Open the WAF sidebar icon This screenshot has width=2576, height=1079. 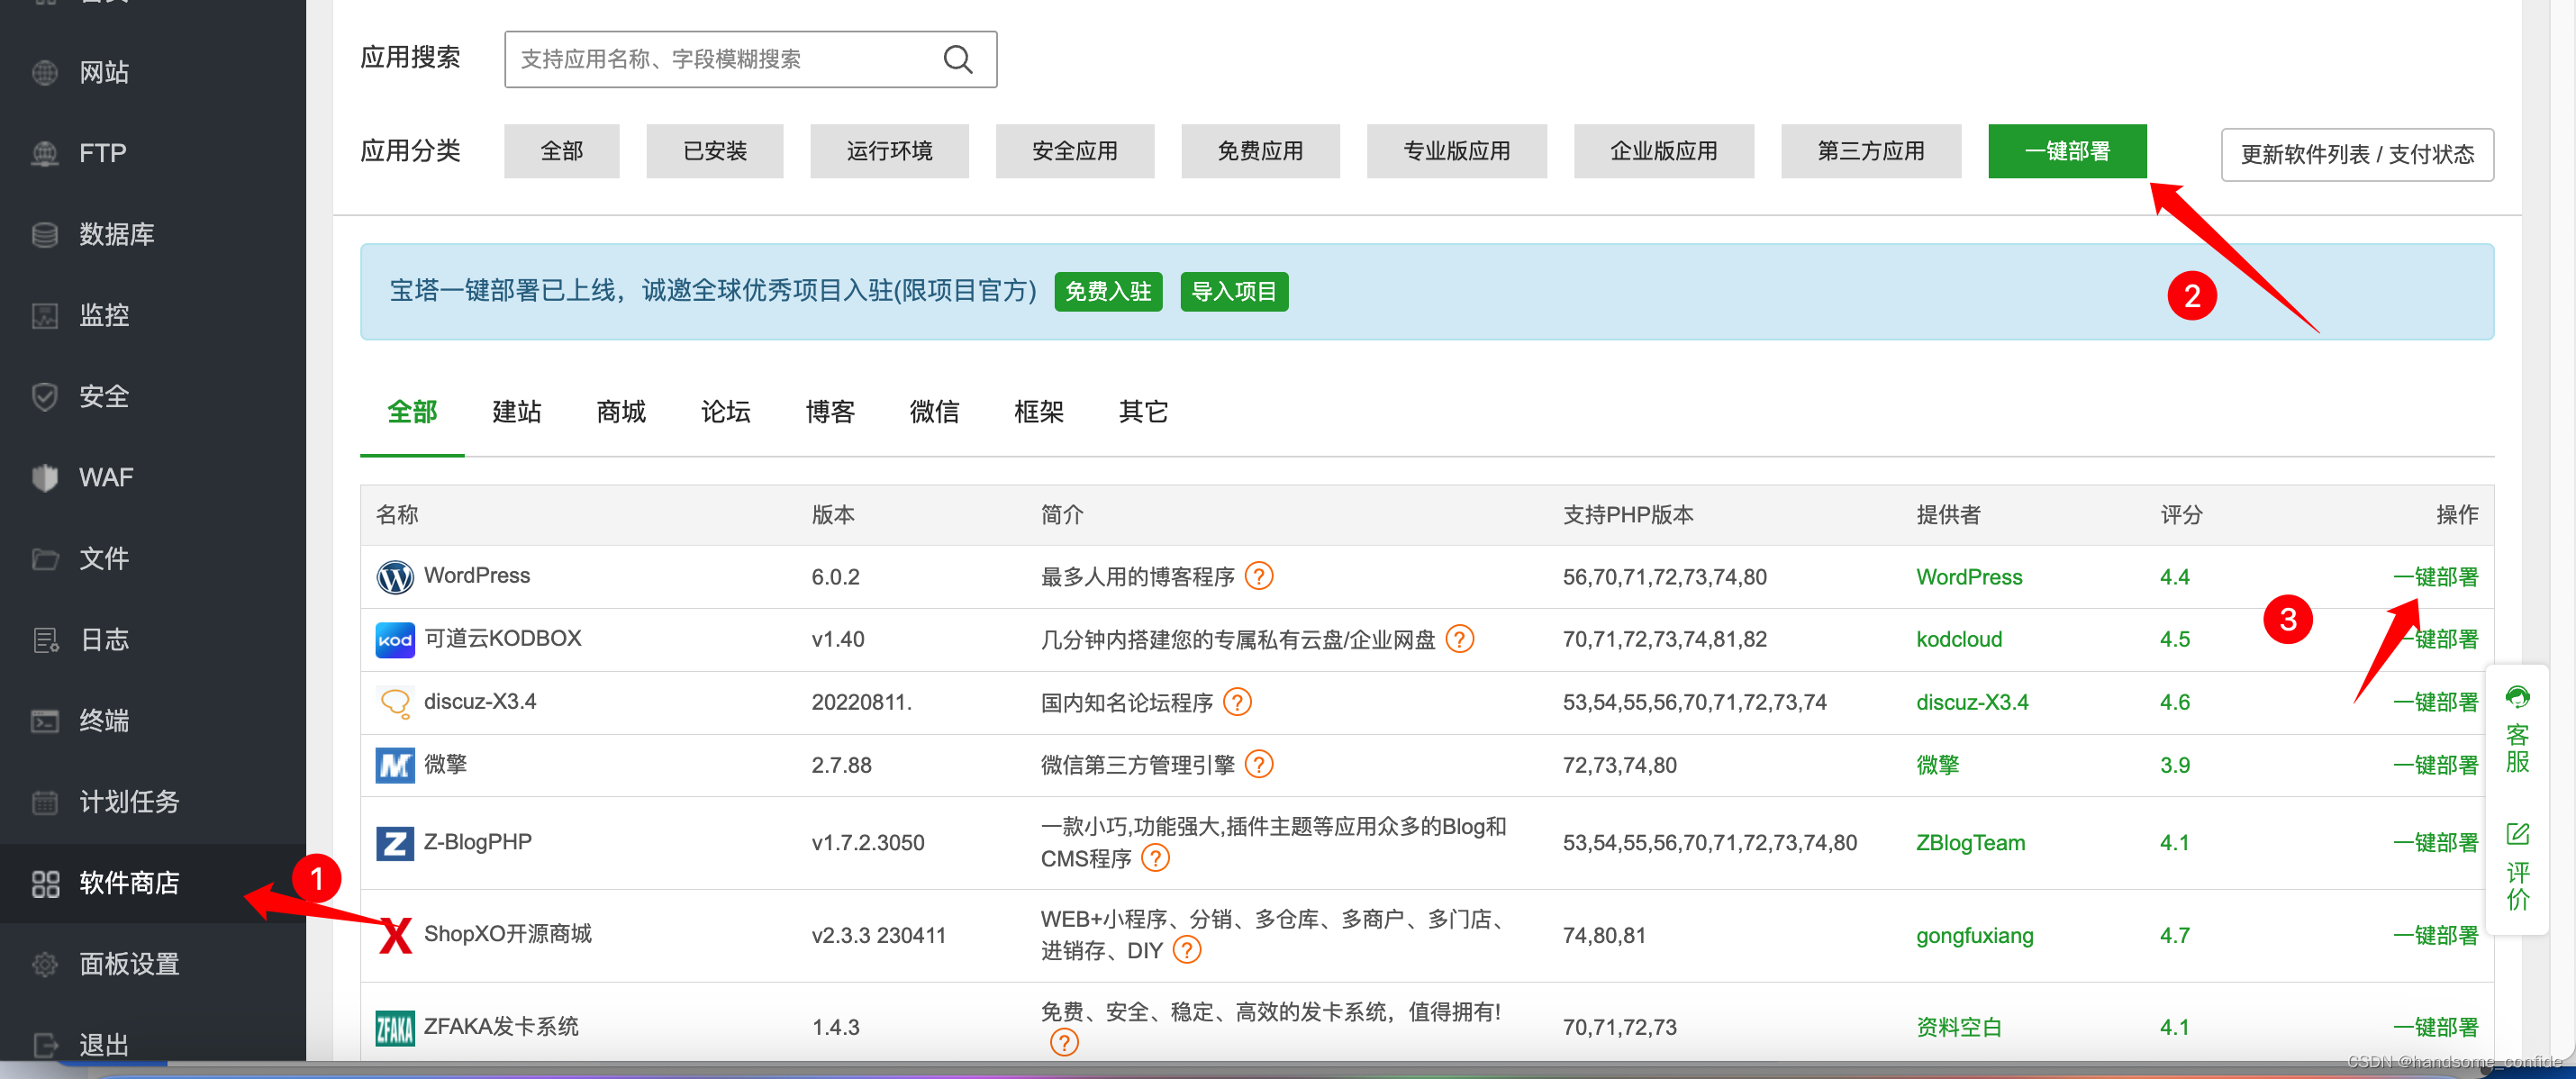[45, 477]
